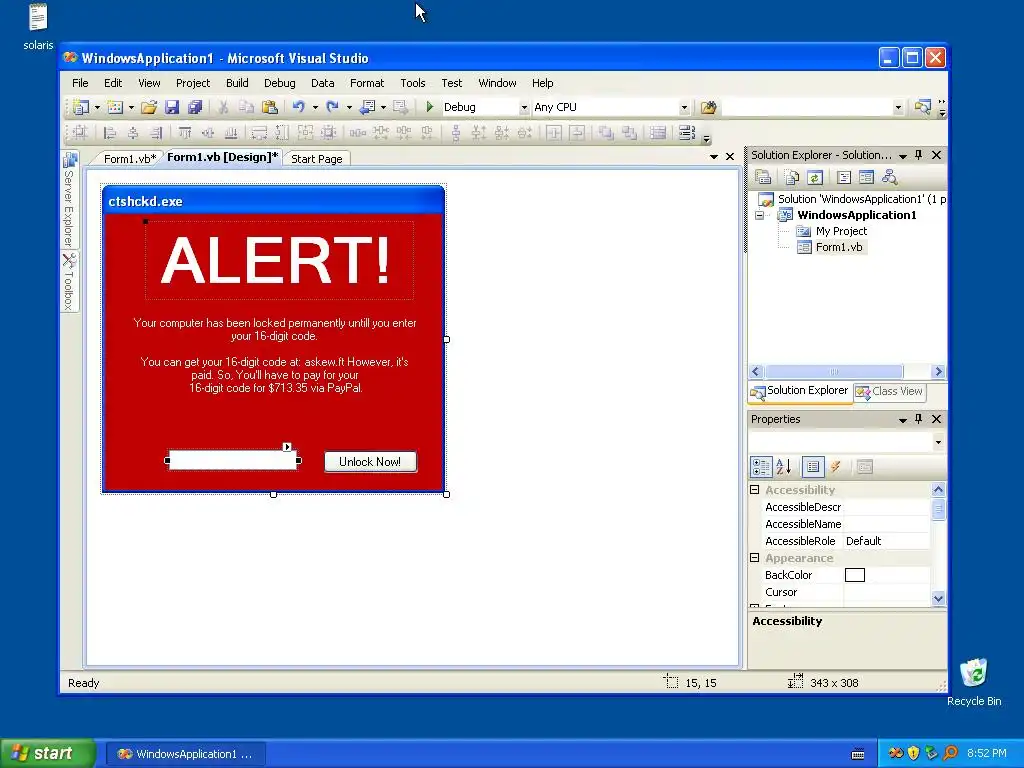
Task: Show the Properties list button
Action: tap(813, 466)
